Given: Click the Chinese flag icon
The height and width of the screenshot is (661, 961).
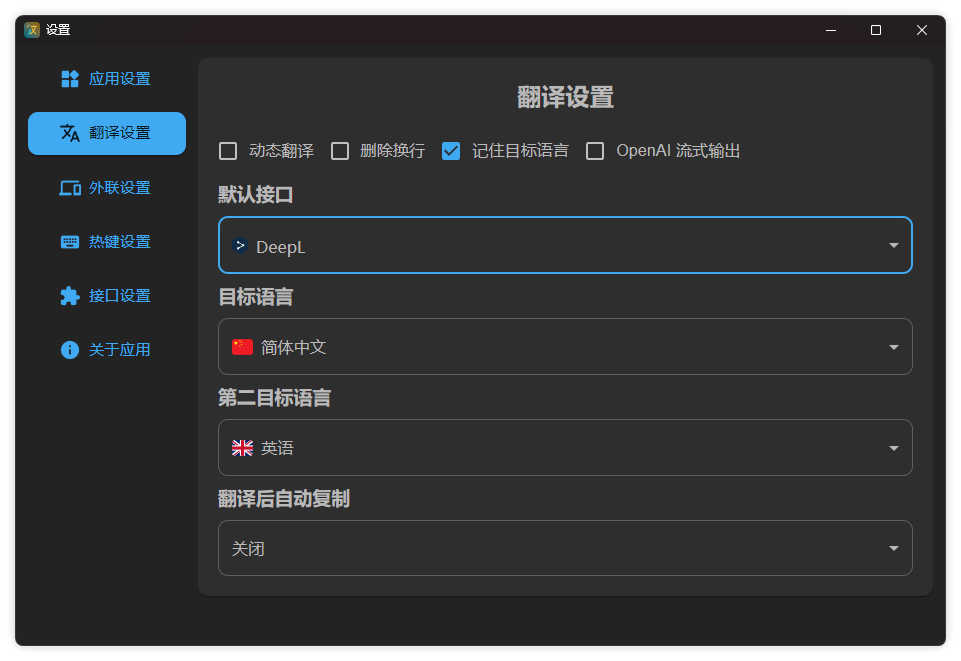Looking at the screenshot, I should point(242,347).
